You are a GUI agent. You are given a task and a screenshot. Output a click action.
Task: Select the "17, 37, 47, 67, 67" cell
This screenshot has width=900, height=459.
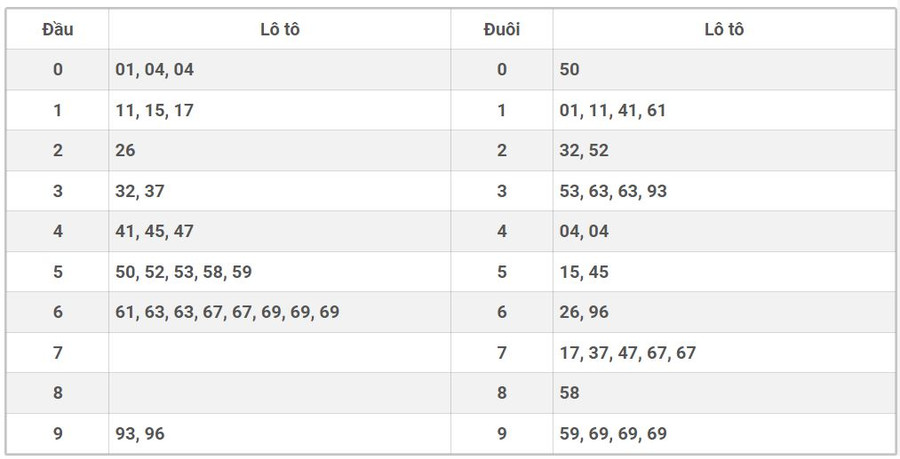[628, 352]
